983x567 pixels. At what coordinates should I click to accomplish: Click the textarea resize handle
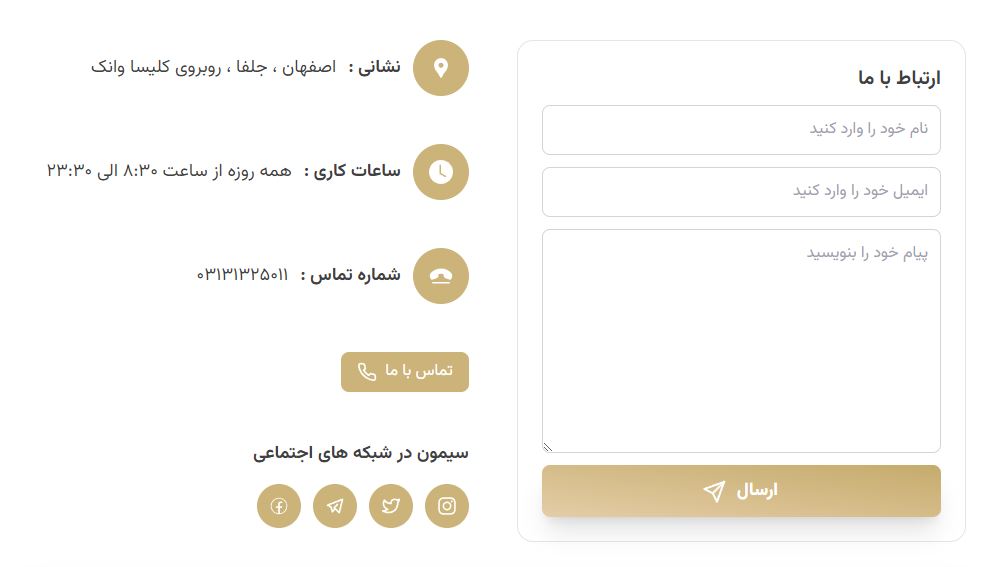coord(547,447)
